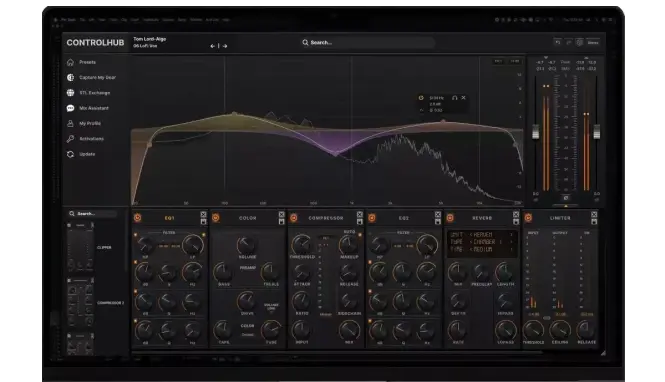The image size is (665, 382).
Task: Open settings gear in top-right toolbar
Action: click(x=579, y=42)
